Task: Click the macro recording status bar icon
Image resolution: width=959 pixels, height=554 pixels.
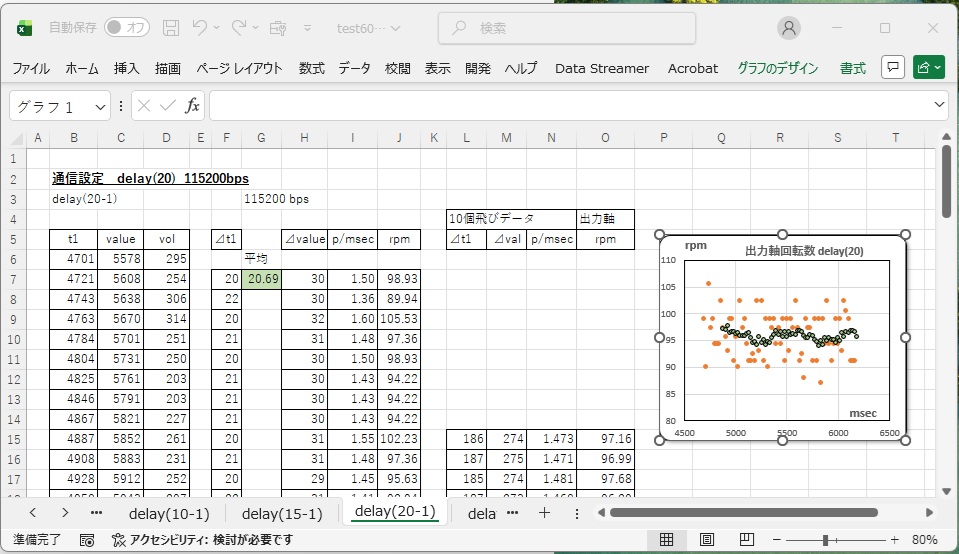Action: point(87,540)
